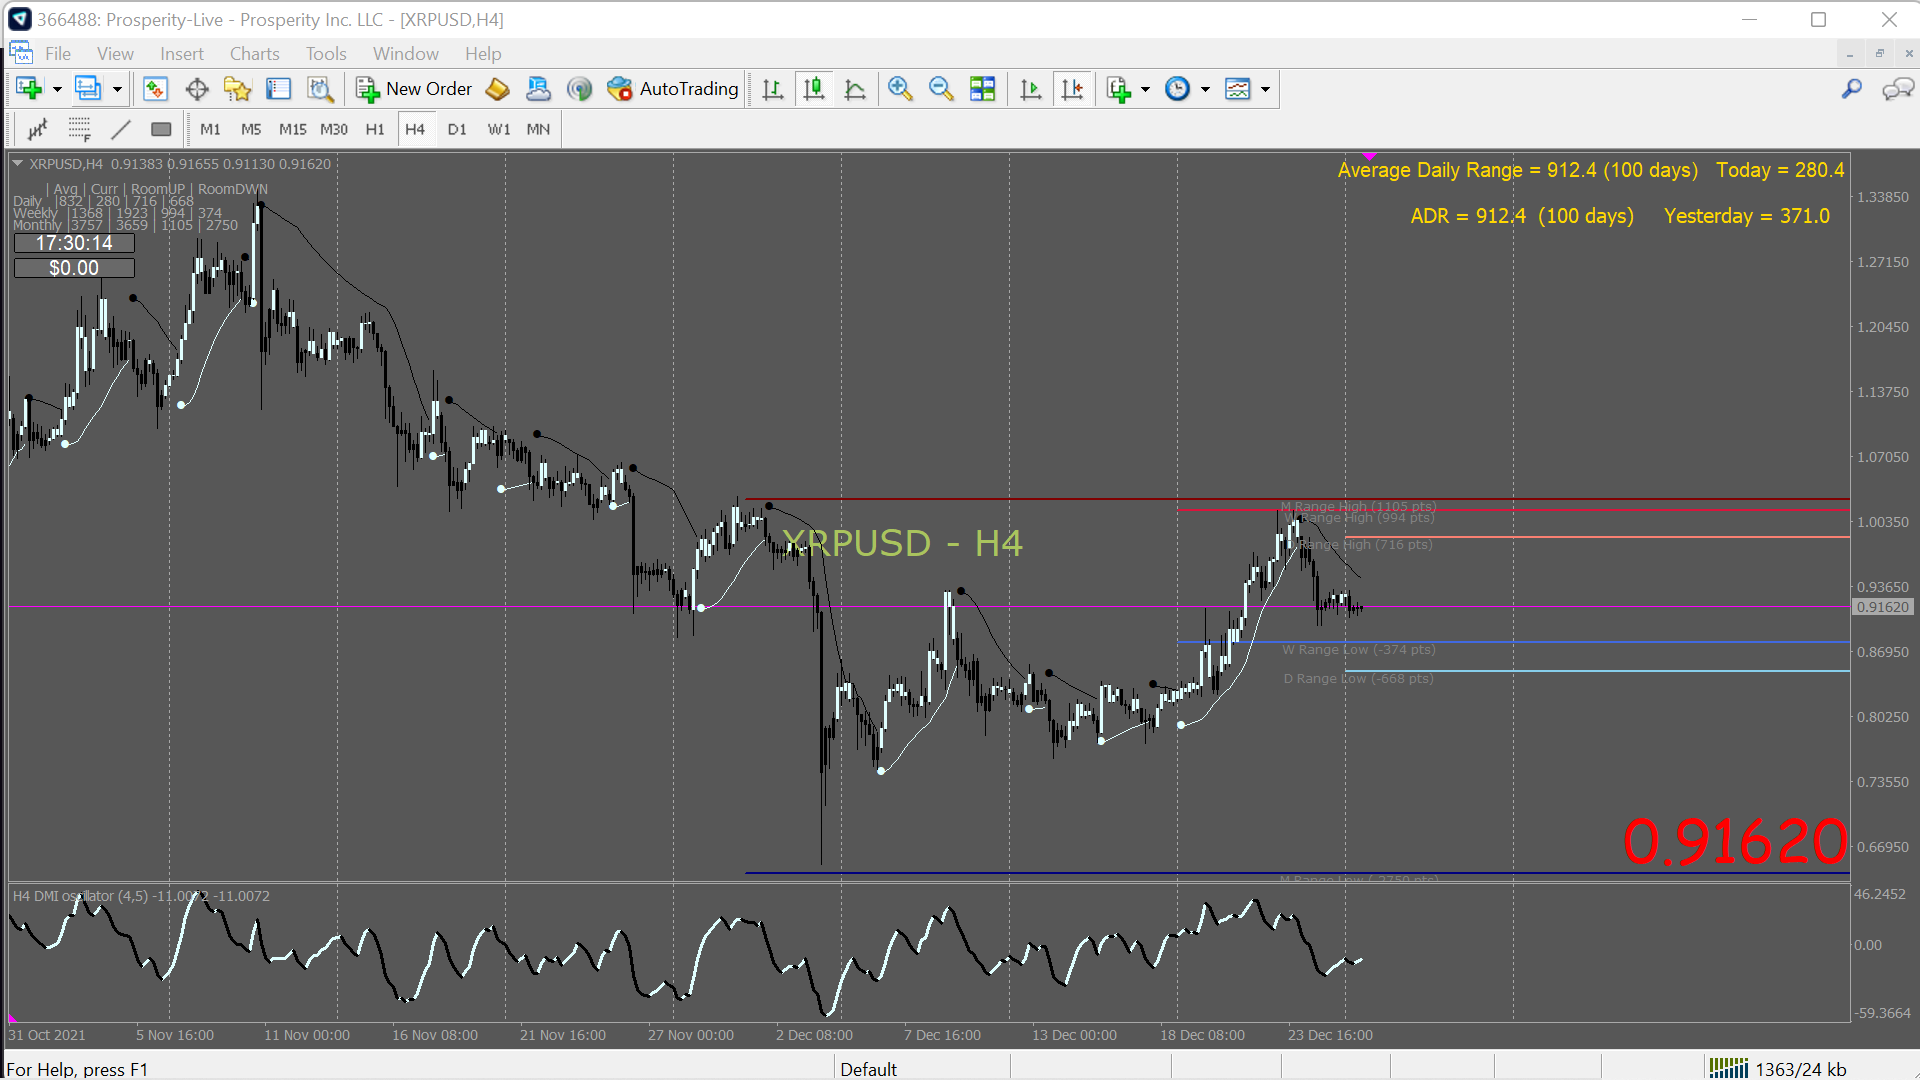
Task: Expand the new chart dropdown arrow
Action: (x=57, y=89)
